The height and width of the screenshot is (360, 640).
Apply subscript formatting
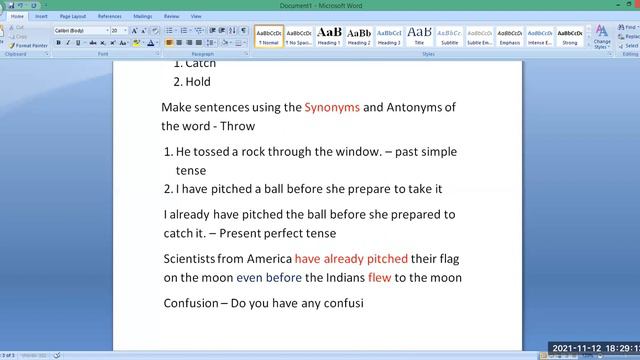coord(103,43)
